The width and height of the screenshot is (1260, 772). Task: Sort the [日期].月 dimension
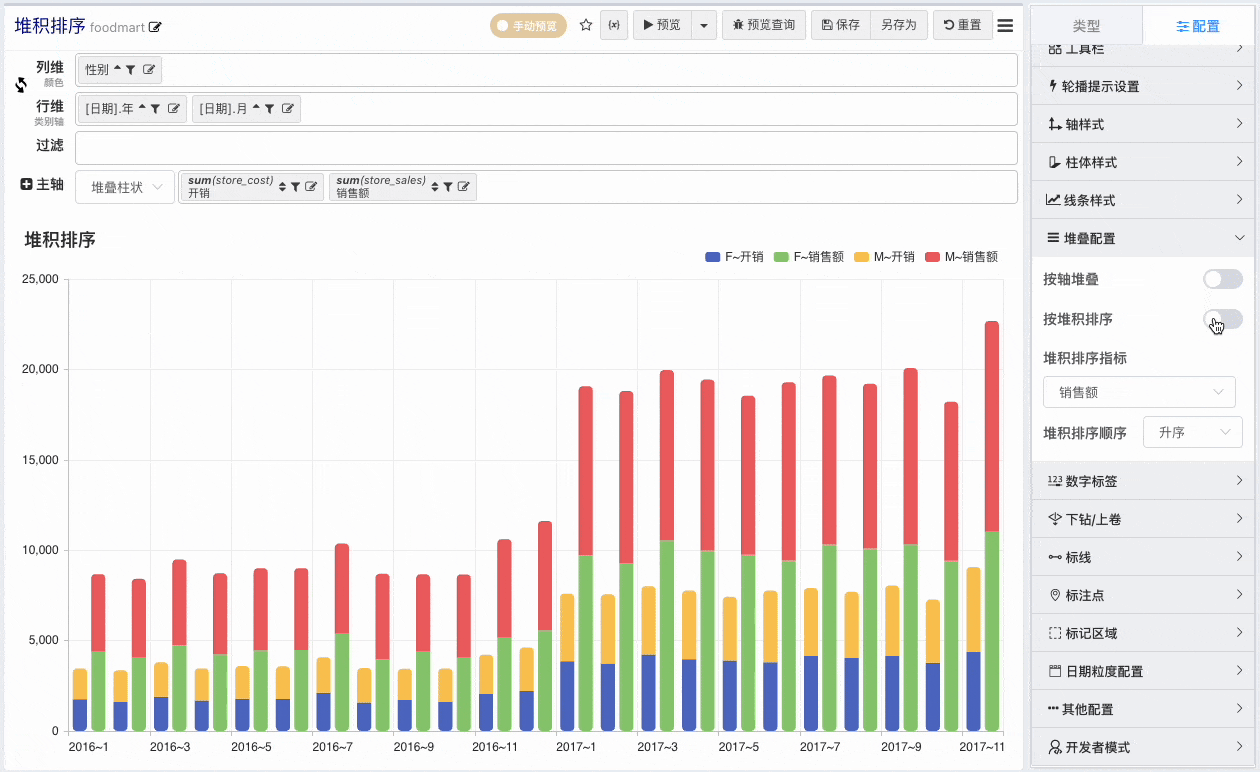point(256,108)
